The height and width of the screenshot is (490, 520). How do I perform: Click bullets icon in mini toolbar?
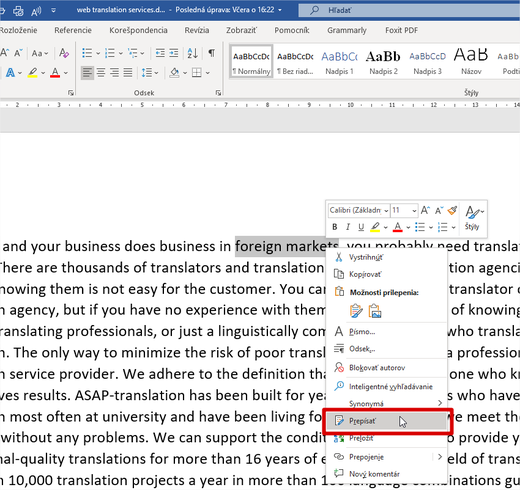(x=420, y=227)
